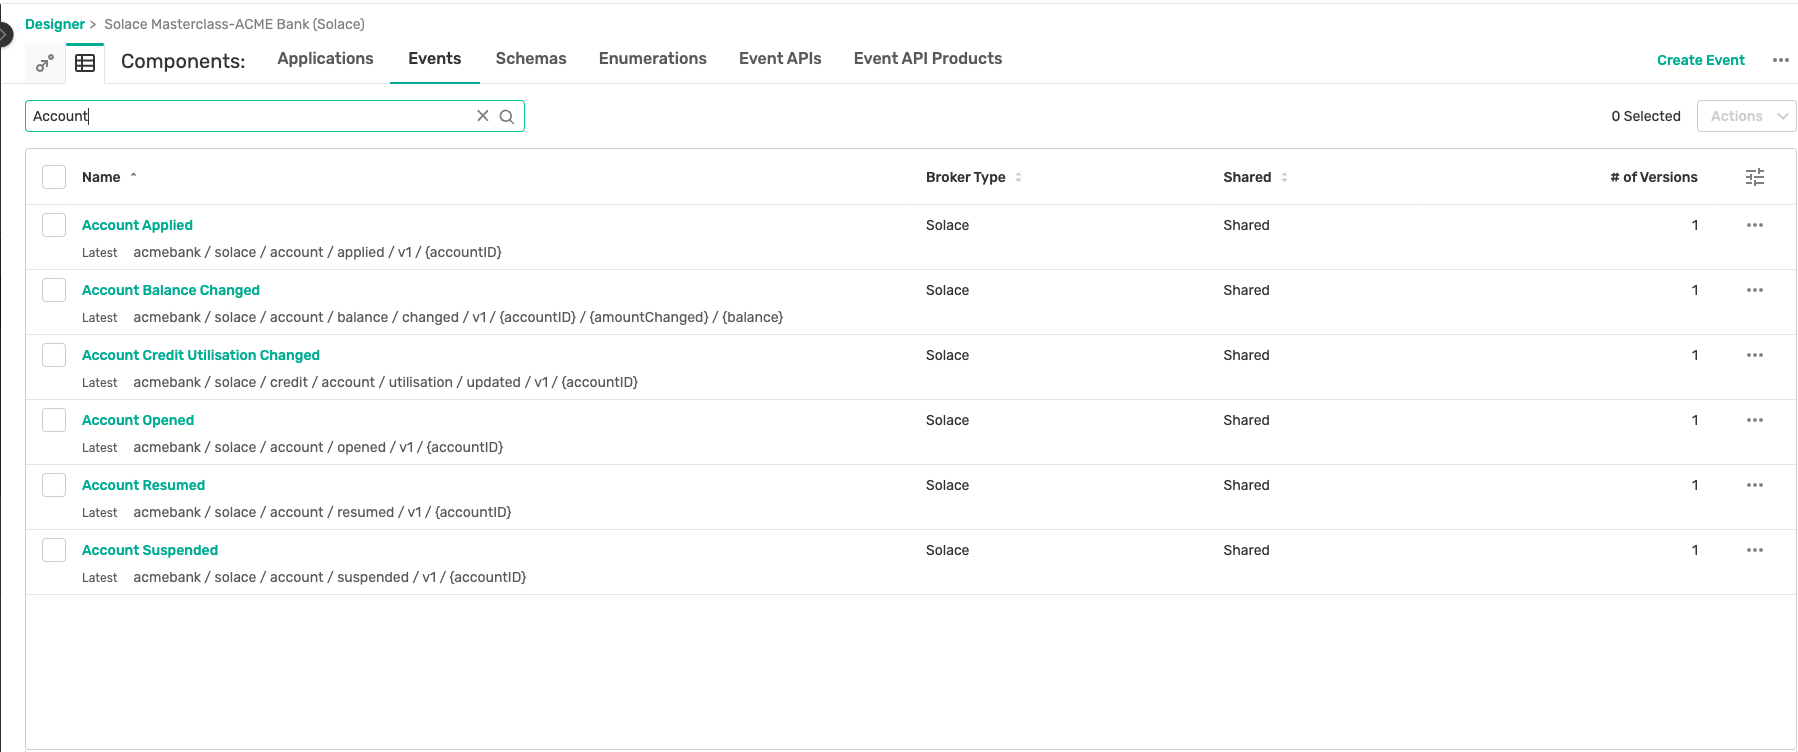Open table column settings icon
The image size is (1798, 752).
[x=1754, y=177]
